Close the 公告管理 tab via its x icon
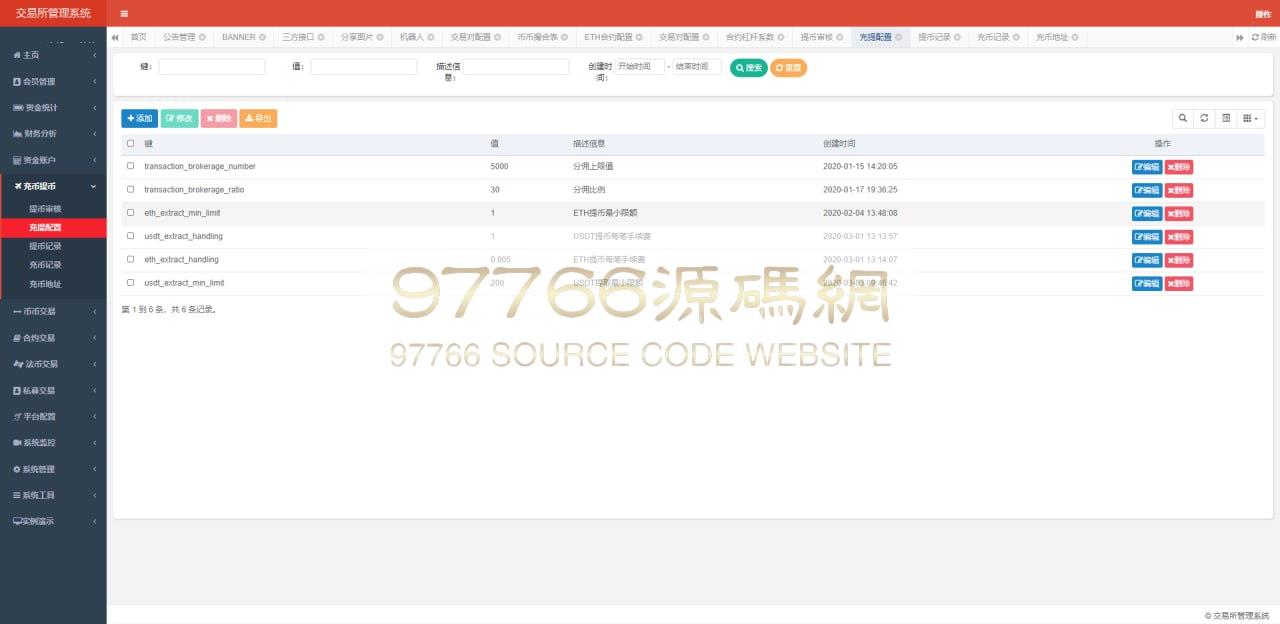 (202, 37)
